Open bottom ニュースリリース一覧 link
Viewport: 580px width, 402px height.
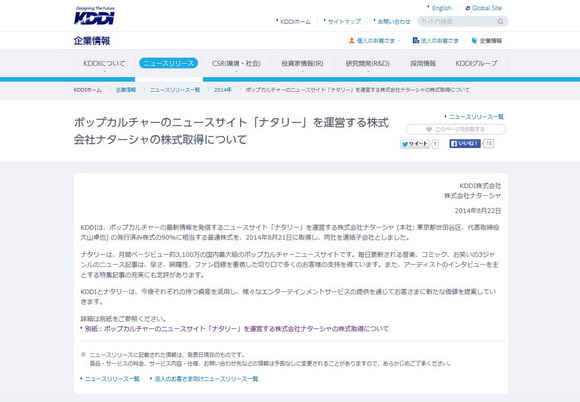tap(112, 379)
